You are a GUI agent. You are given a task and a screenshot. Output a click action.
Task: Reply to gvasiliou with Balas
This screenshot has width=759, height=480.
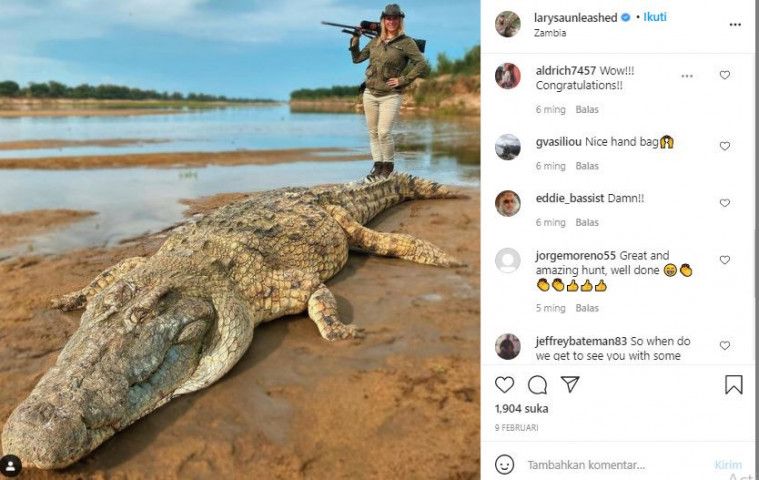pos(587,166)
